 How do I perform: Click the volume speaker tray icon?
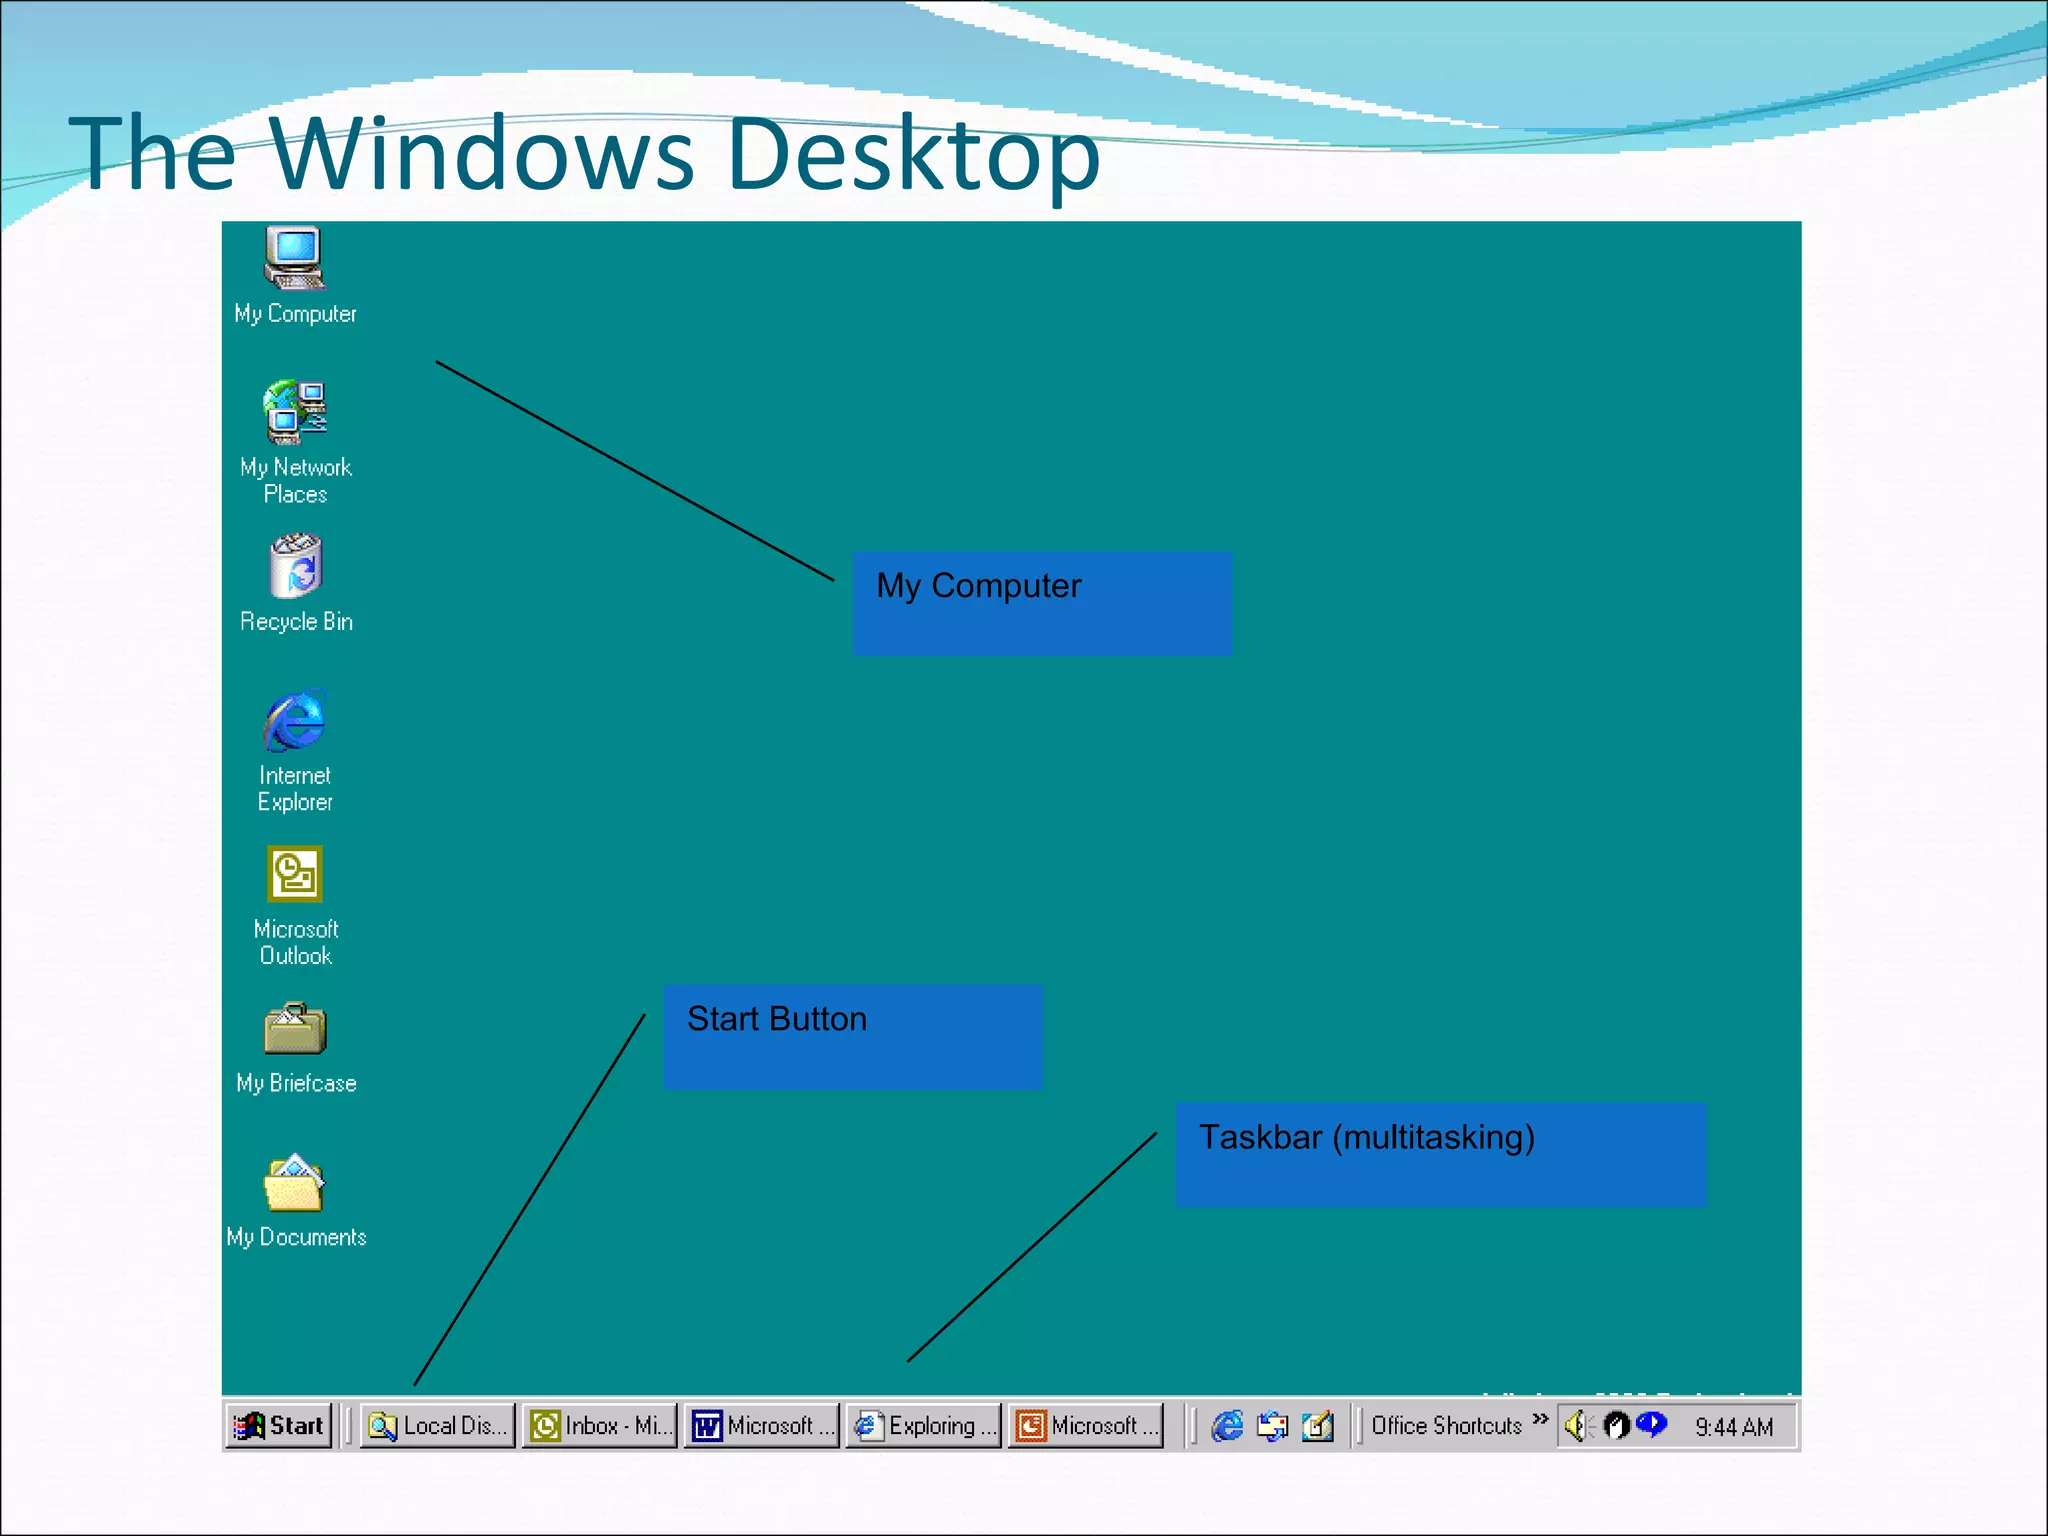pos(1577,1425)
